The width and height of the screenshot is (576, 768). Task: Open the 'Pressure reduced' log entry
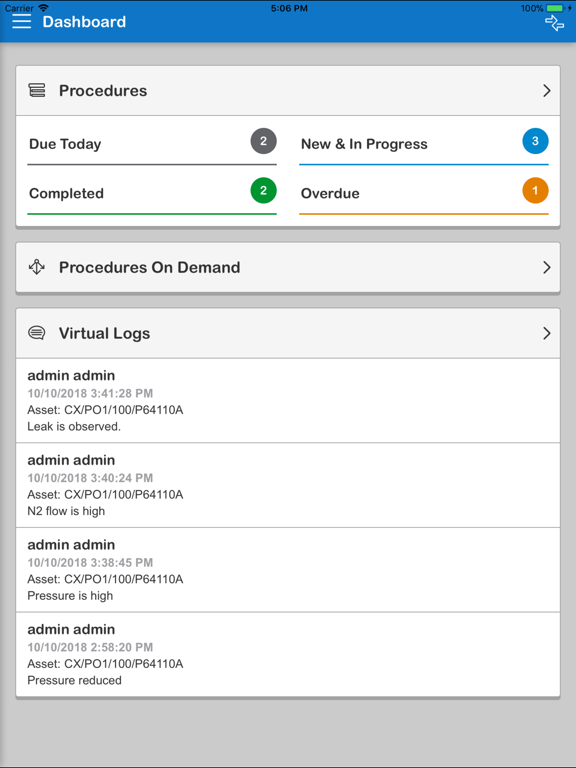288,654
